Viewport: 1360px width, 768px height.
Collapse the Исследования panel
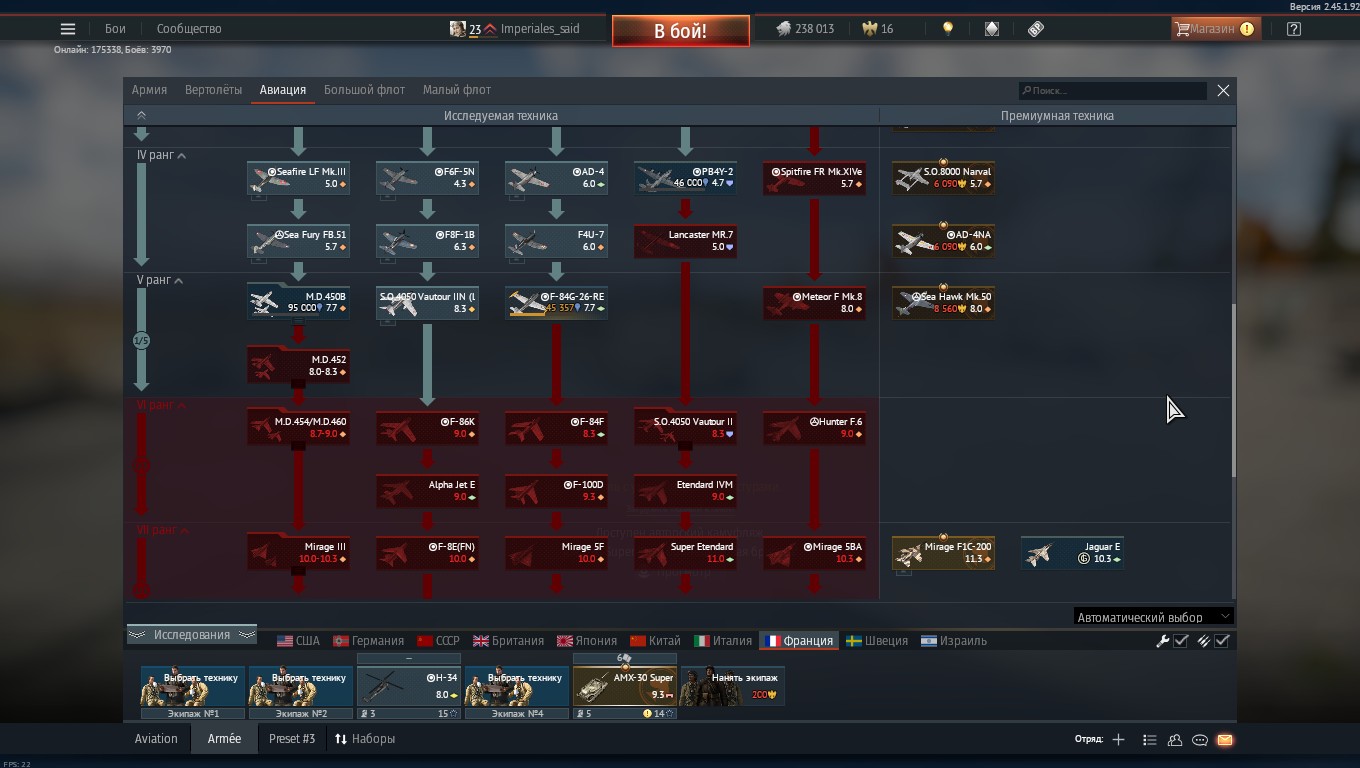191,635
